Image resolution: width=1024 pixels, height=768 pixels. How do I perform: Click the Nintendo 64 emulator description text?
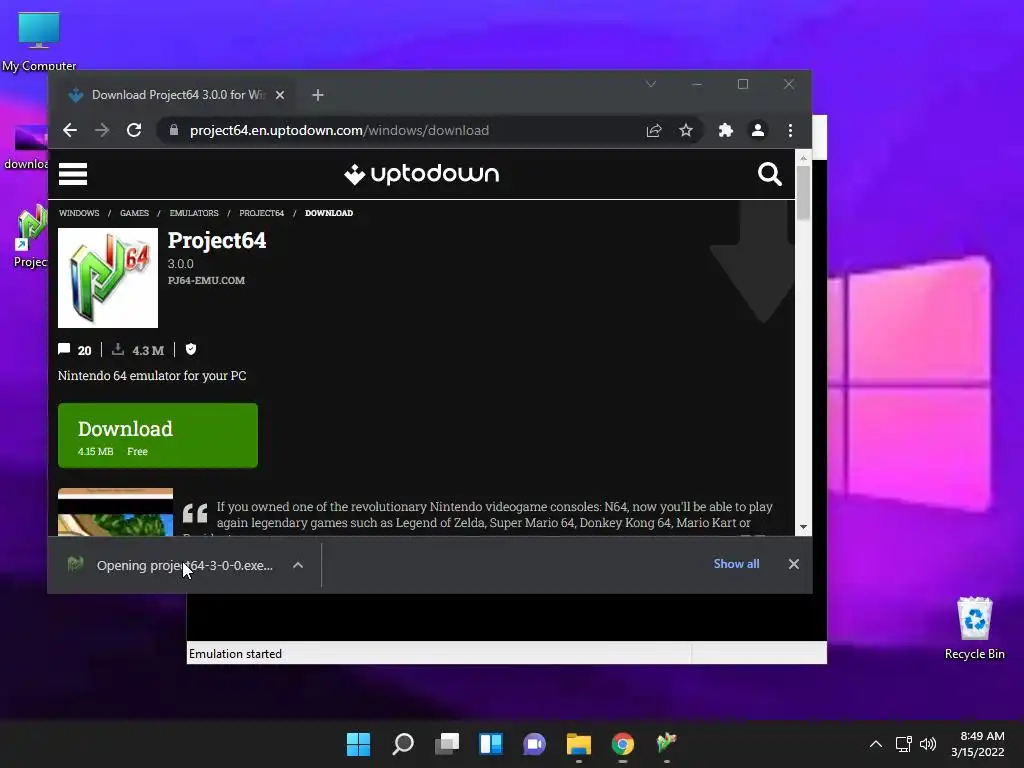click(152, 376)
